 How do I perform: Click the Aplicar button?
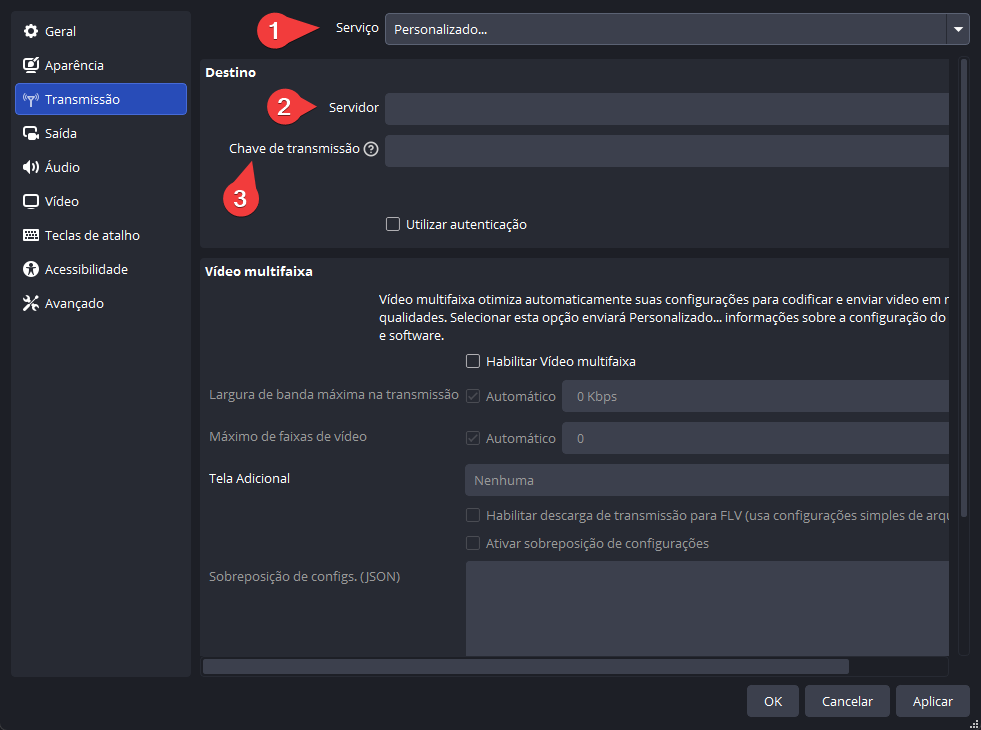pyautogui.click(x=932, y=702)
